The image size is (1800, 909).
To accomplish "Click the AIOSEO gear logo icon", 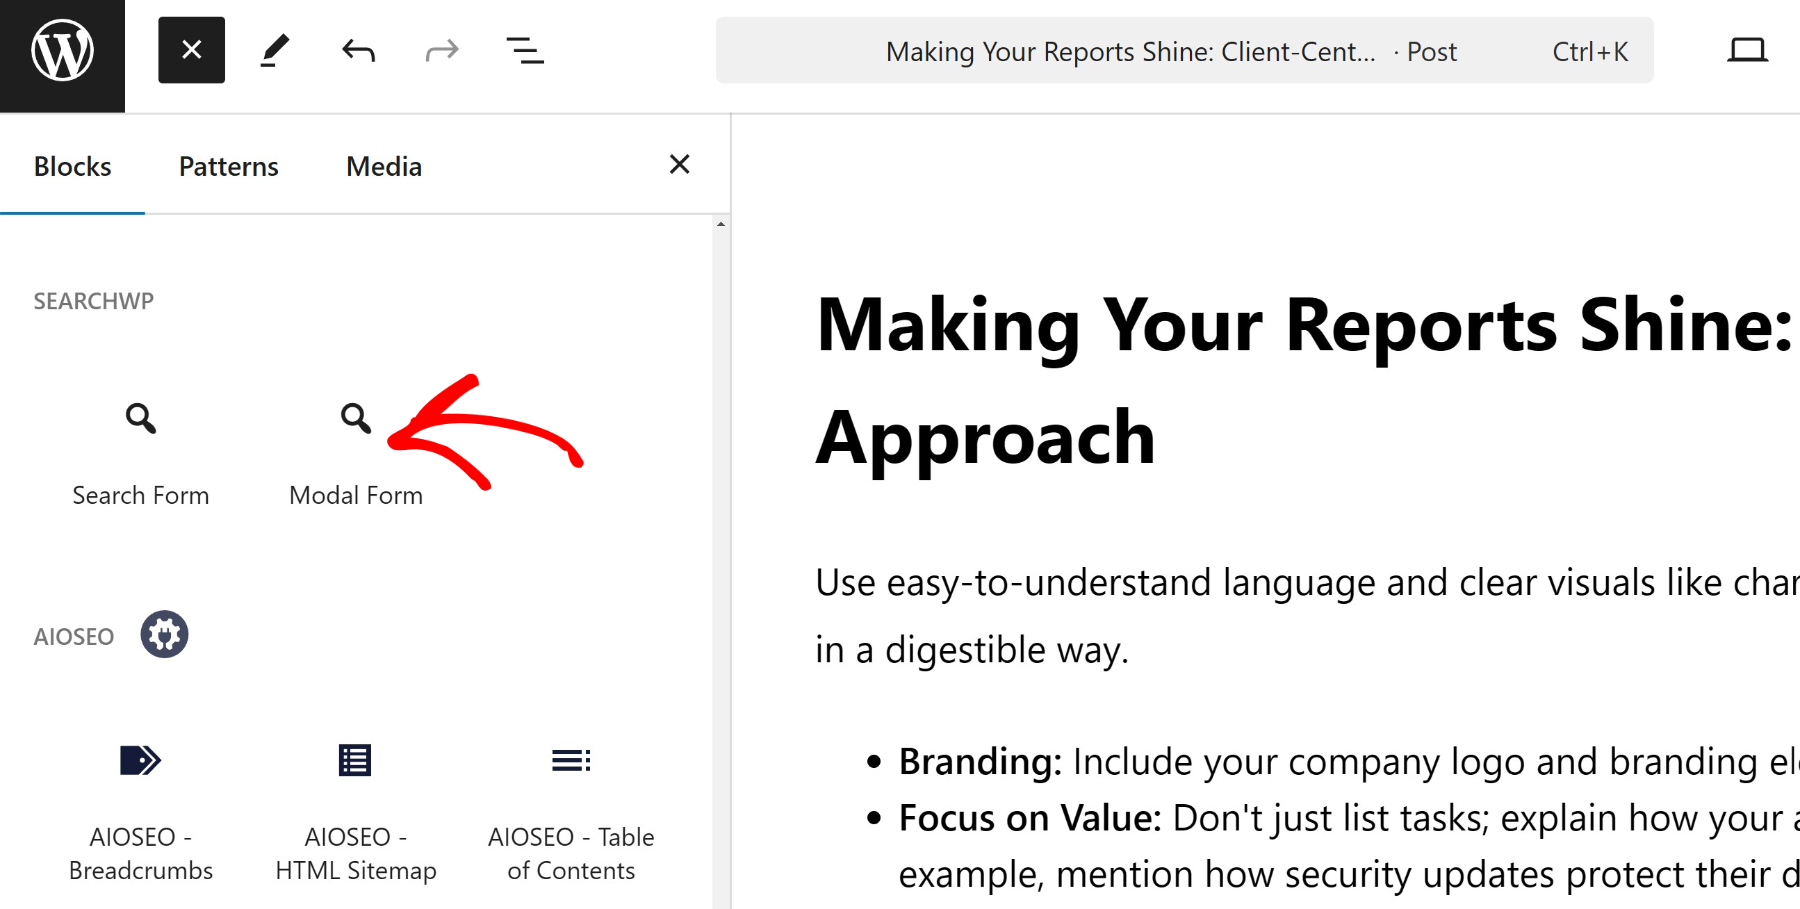I will (164, 635).
